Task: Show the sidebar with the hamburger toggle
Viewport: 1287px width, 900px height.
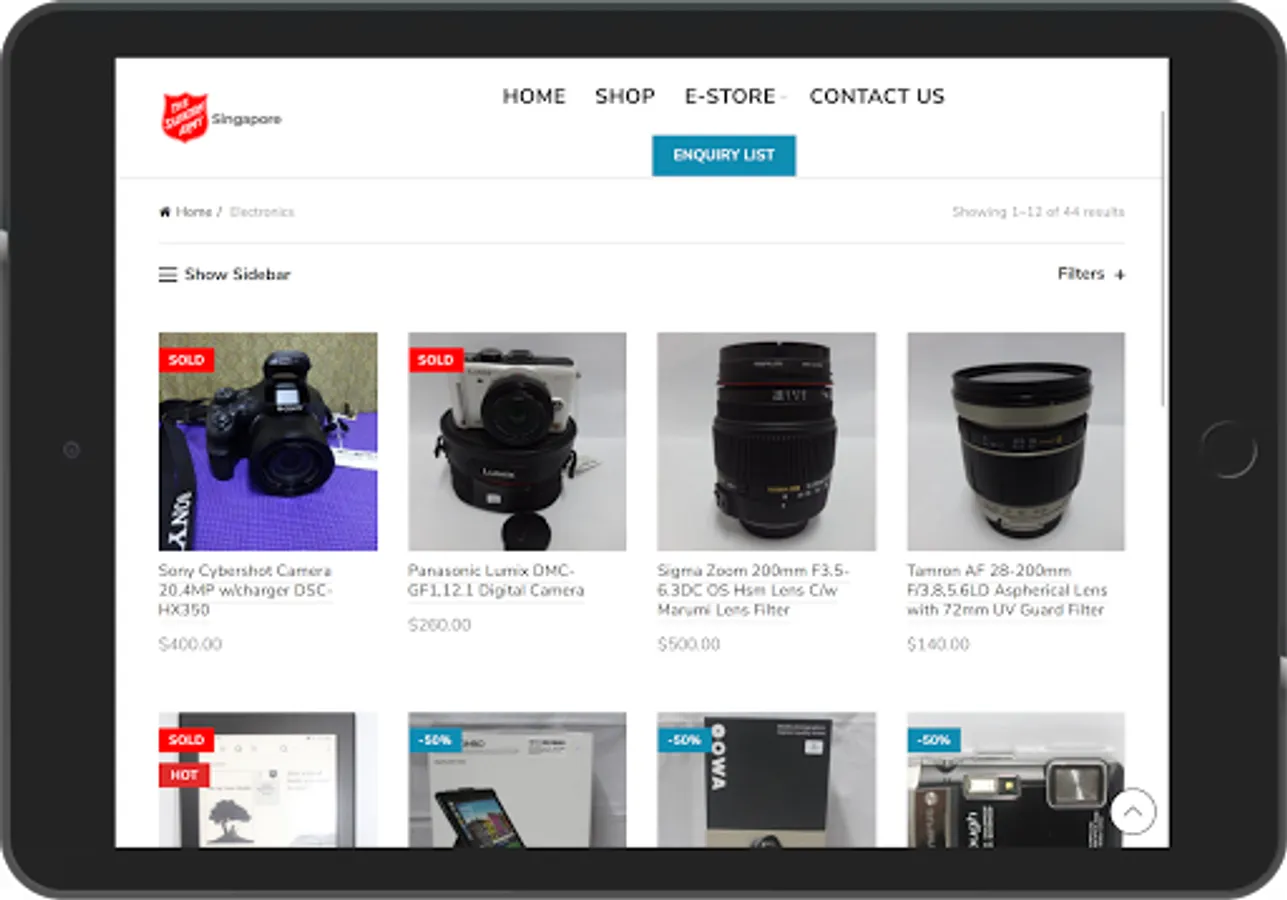Action: pyautogui.click(x=225, y=274)
